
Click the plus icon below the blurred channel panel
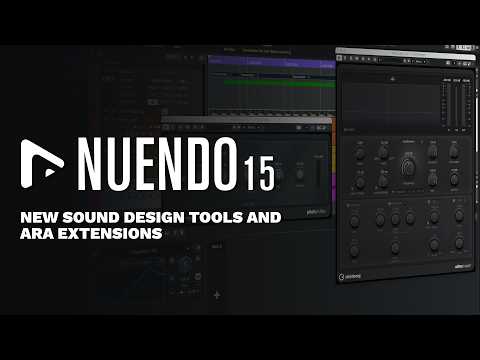(x=217, y=295)
